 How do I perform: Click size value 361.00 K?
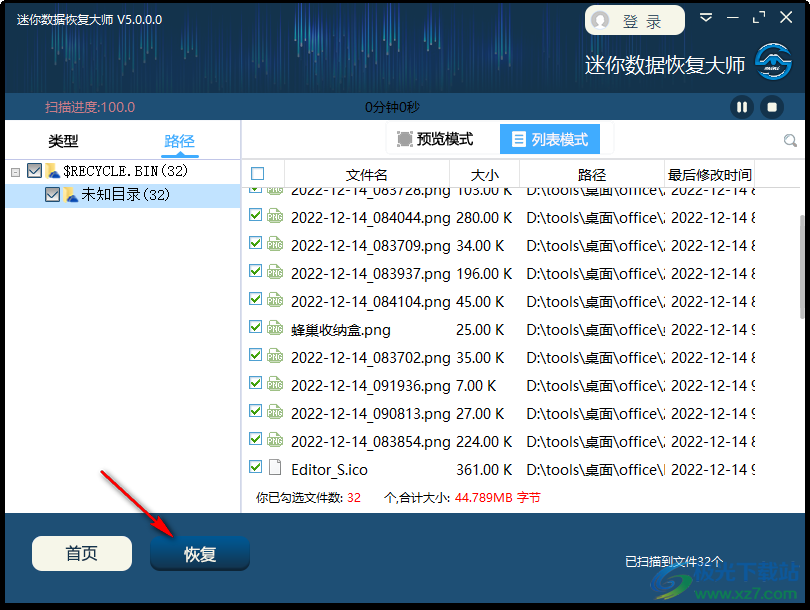click(x=484, y=470)
